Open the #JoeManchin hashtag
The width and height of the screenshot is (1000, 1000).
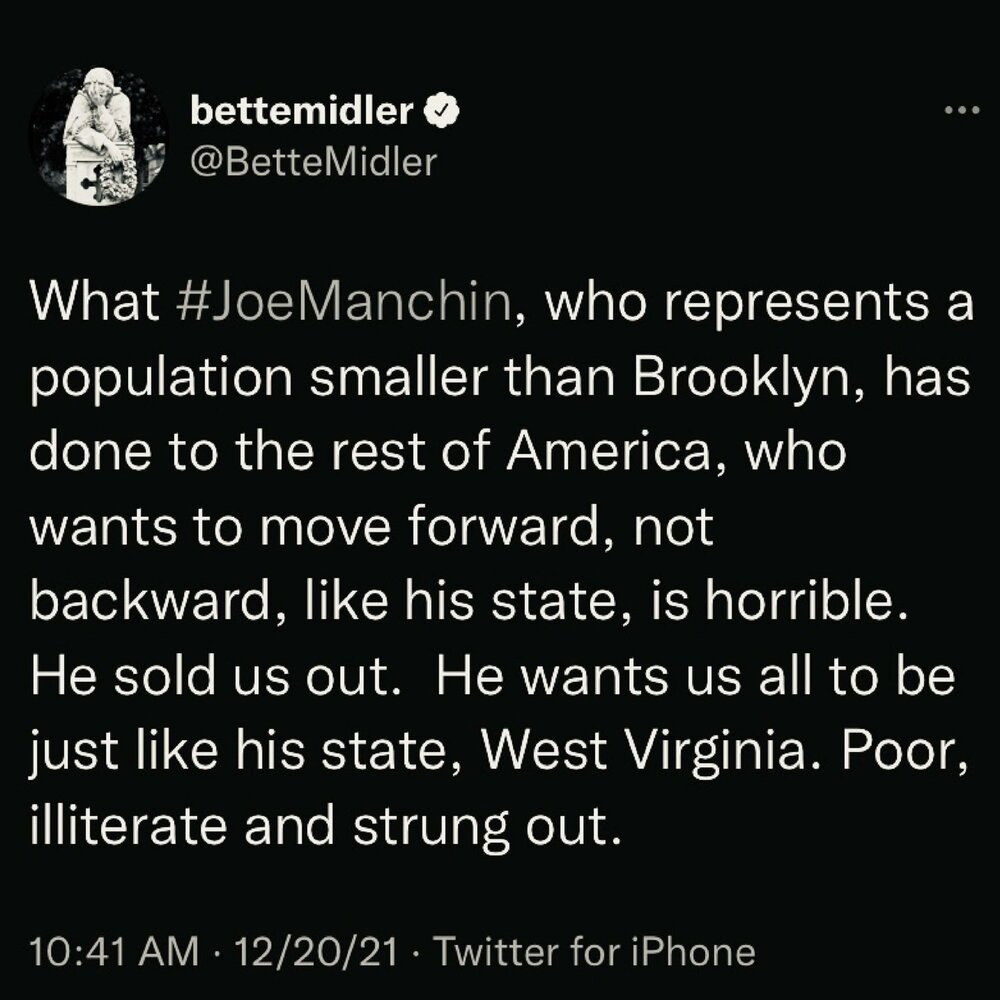pyautogui.click(x=340, y=304)
